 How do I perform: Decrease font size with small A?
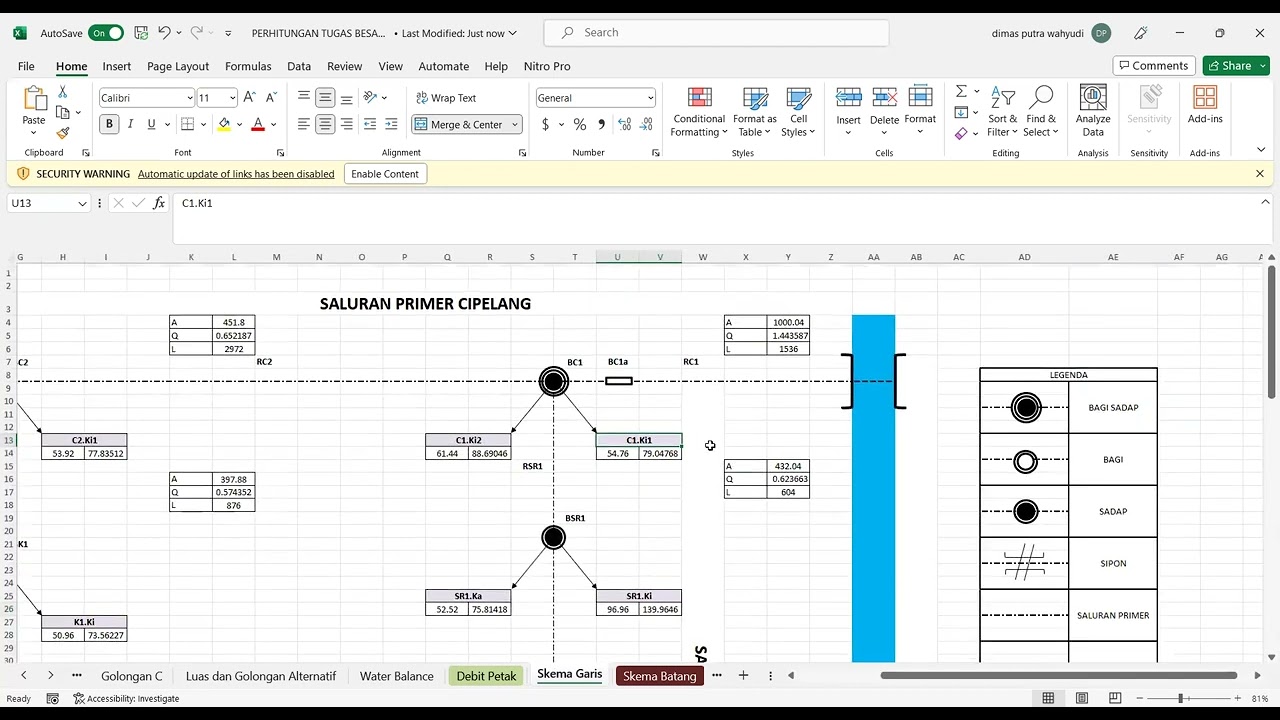(271, 98)
